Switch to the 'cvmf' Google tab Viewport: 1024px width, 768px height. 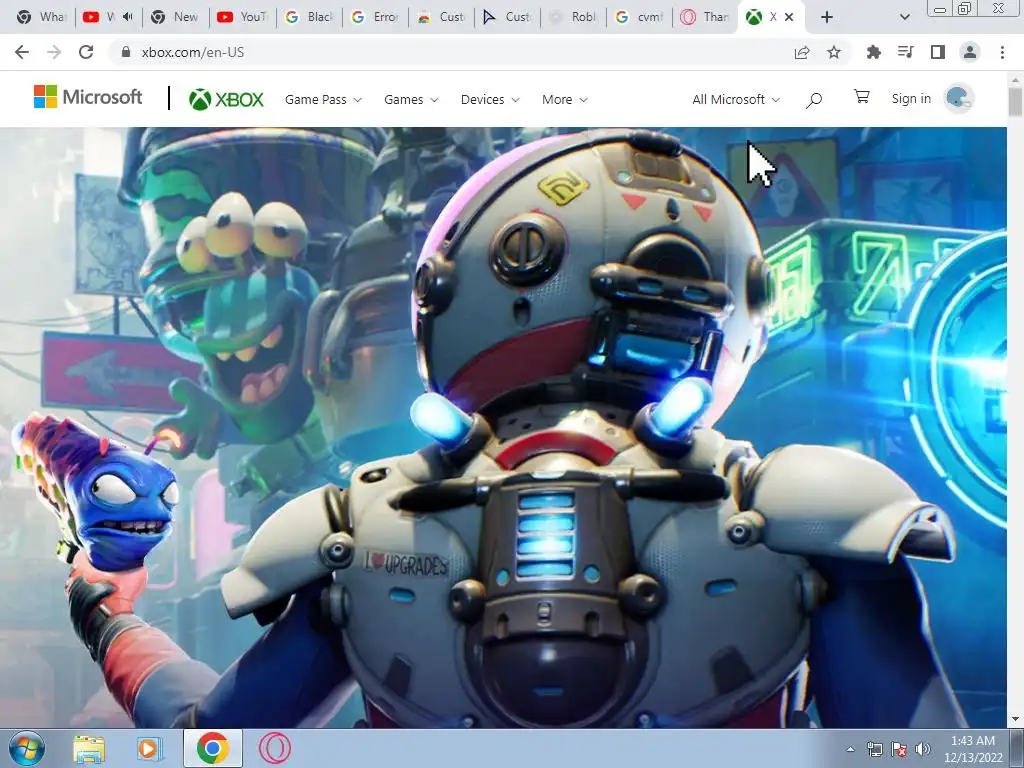(639, 17)
